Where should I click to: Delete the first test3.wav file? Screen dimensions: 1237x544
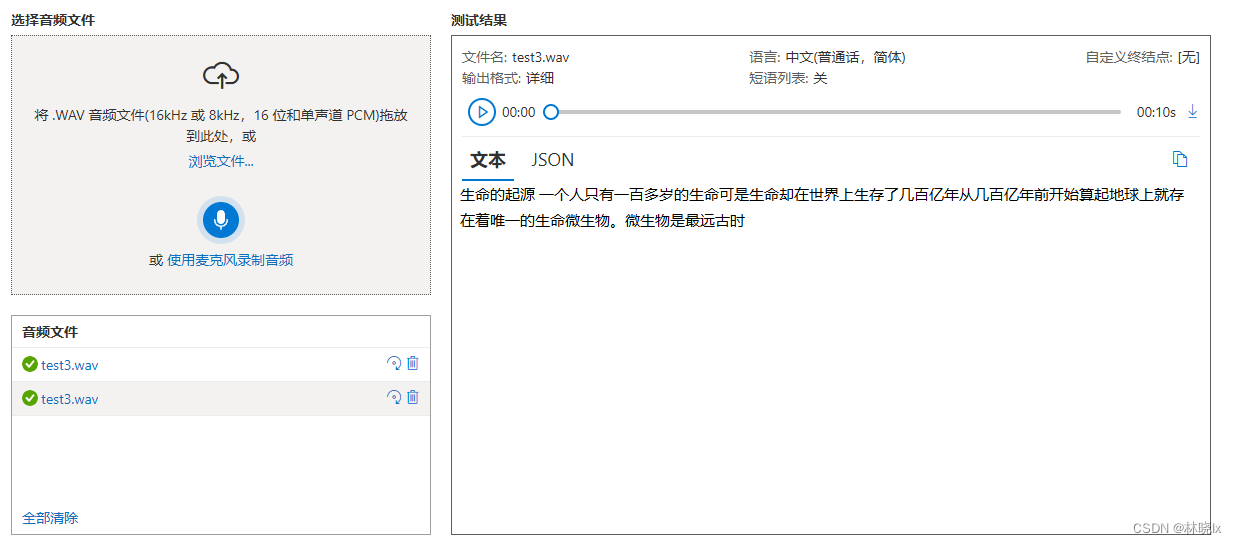point(413,364)
